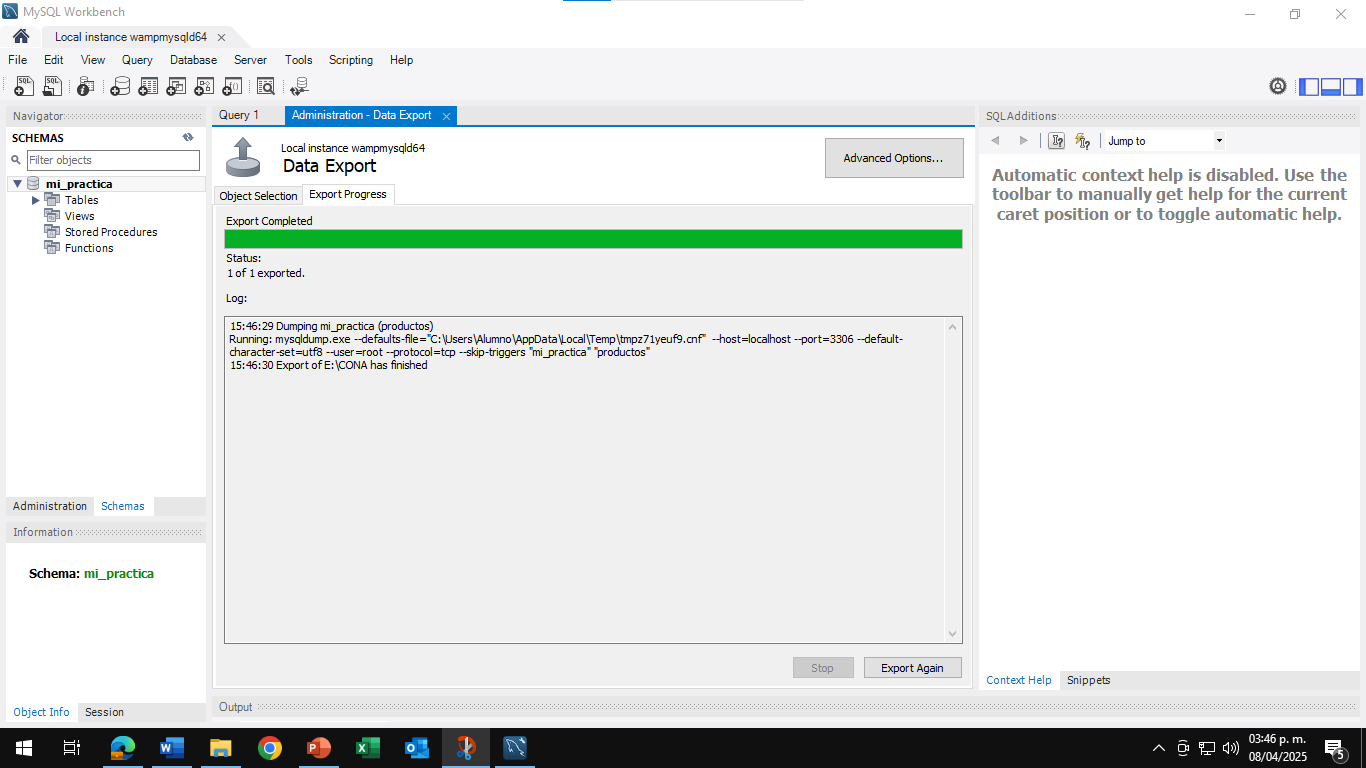Create a new schema icon
1366x768 pixels.
pos(120,87)
